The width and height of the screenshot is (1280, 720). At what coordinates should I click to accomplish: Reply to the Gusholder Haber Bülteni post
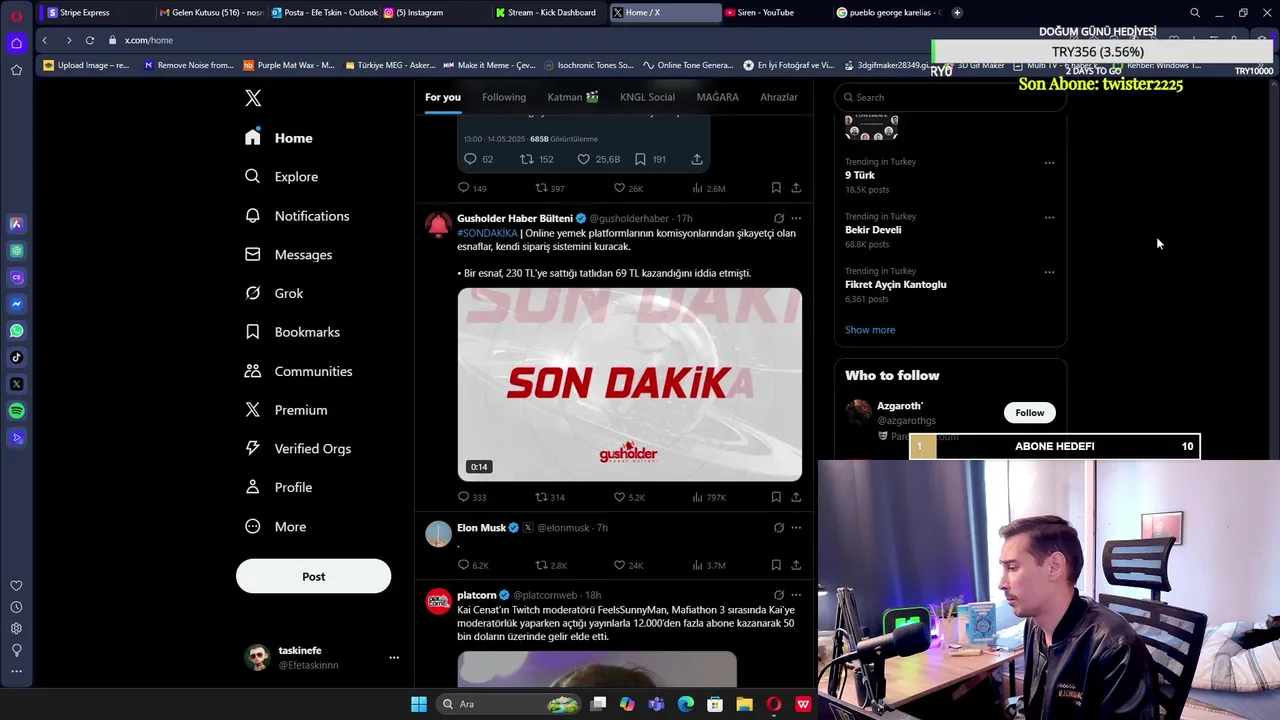[x=472, y=497]
